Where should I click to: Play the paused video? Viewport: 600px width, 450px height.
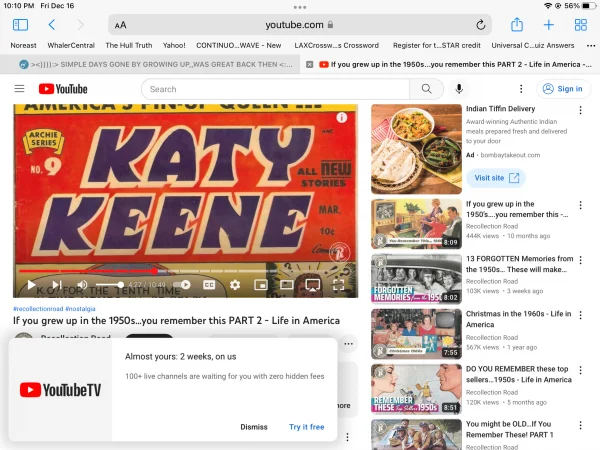31,285
